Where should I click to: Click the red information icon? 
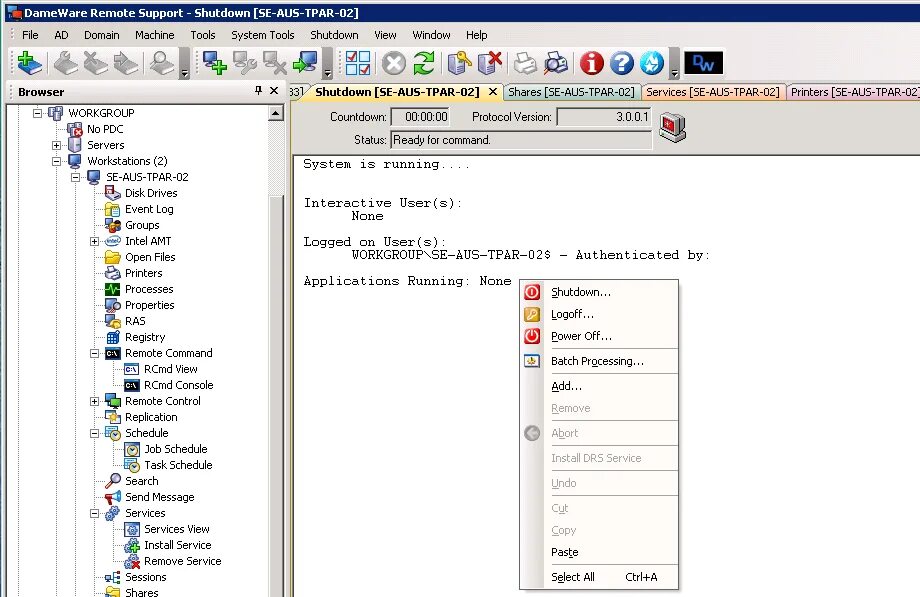click(591, 63)
